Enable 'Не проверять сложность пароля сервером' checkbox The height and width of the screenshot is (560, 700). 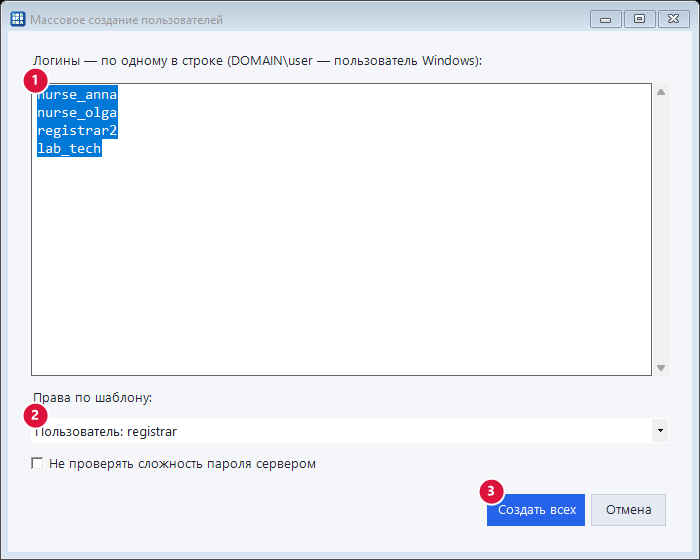tap(38, 464)
